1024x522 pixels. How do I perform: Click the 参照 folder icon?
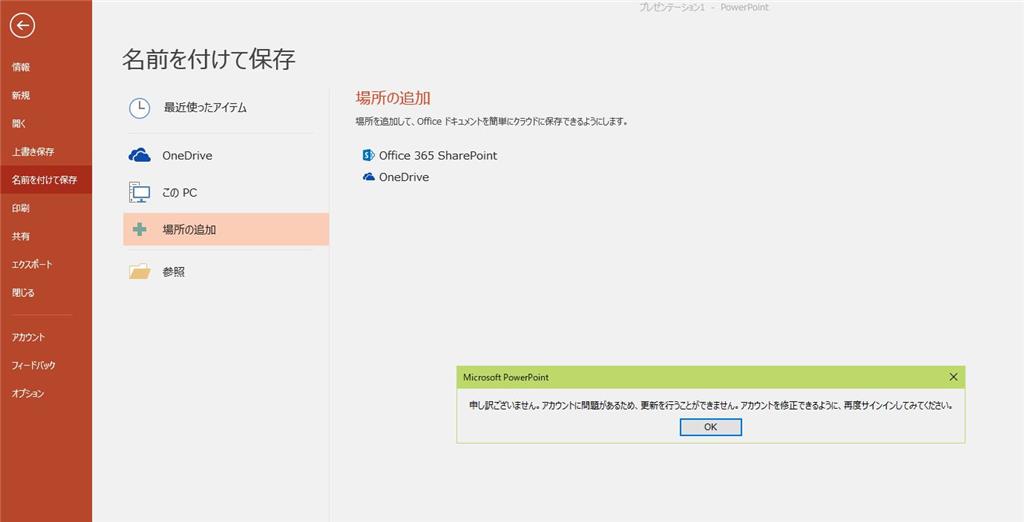click(x=140, y=271)
